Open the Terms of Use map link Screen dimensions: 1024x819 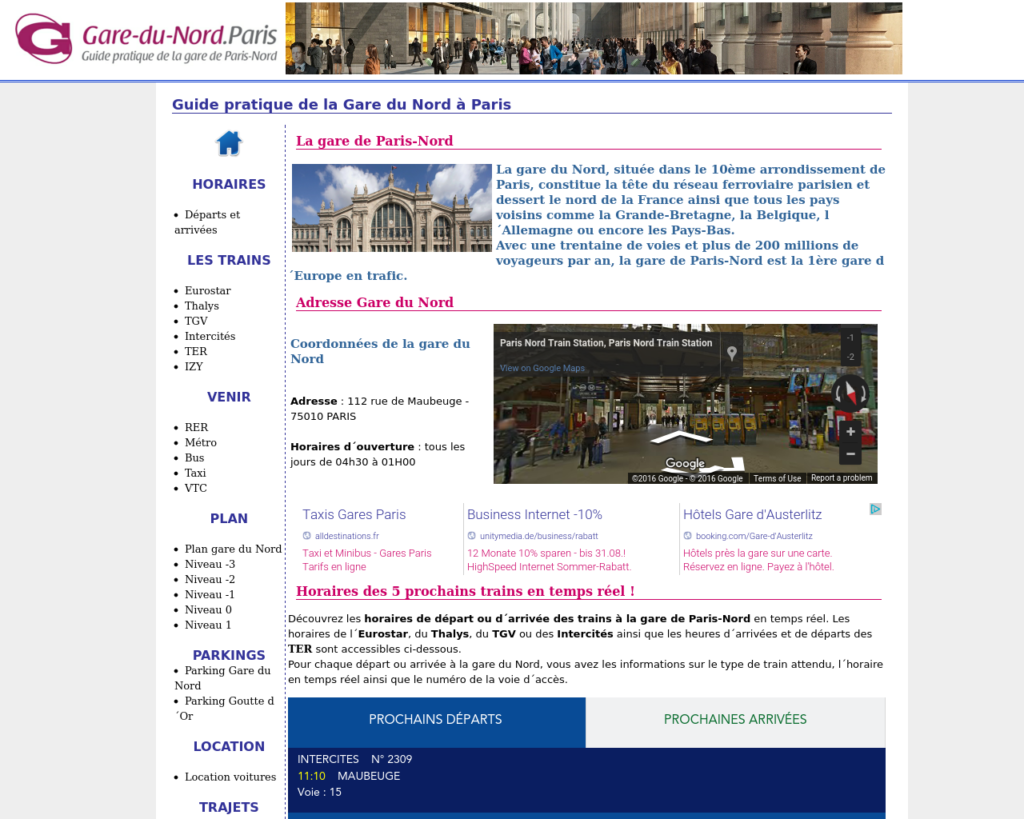click(777, 478)
